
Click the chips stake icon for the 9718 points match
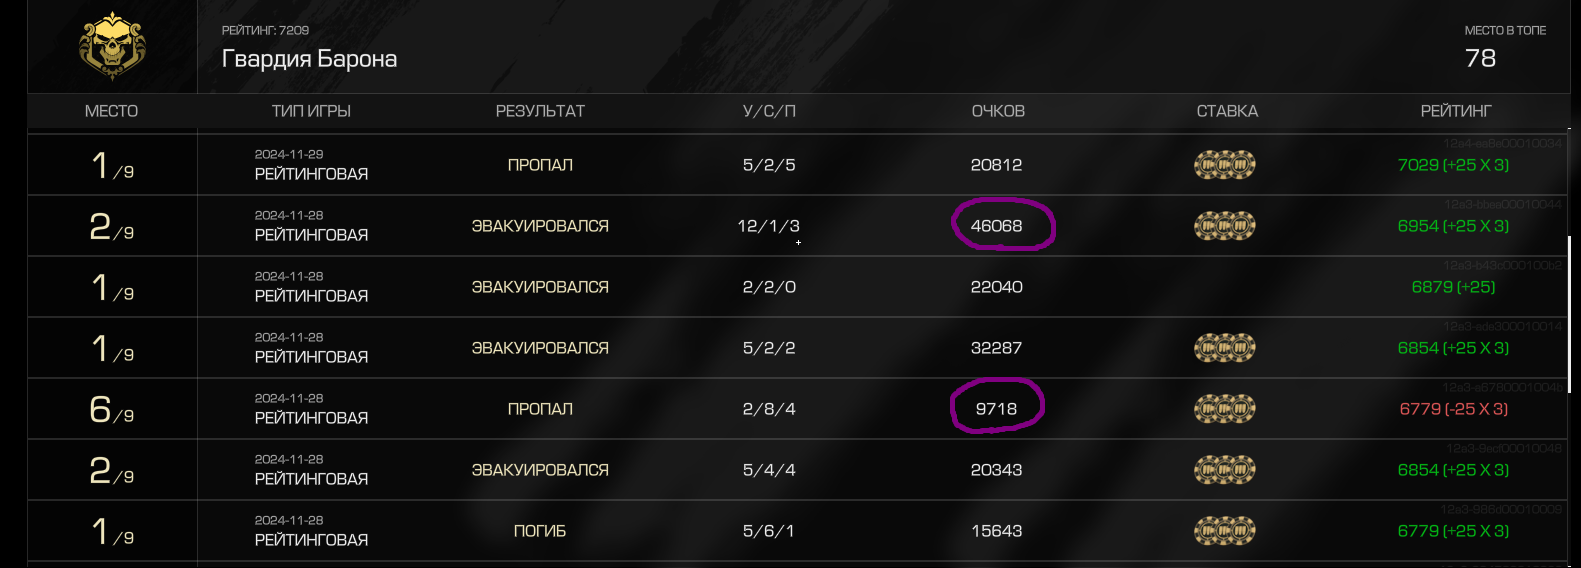click(x=1225, y=409)
